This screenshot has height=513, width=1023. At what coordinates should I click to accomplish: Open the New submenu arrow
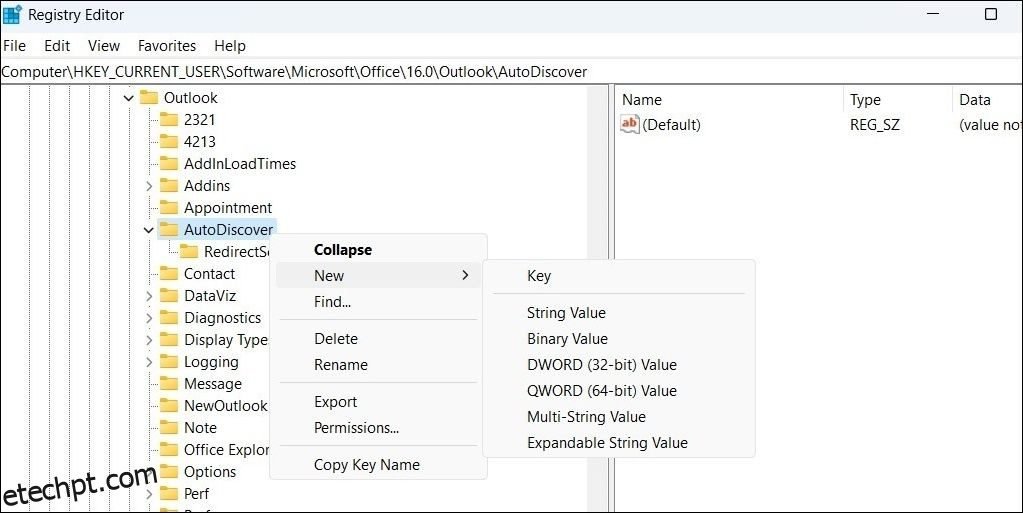465,275
